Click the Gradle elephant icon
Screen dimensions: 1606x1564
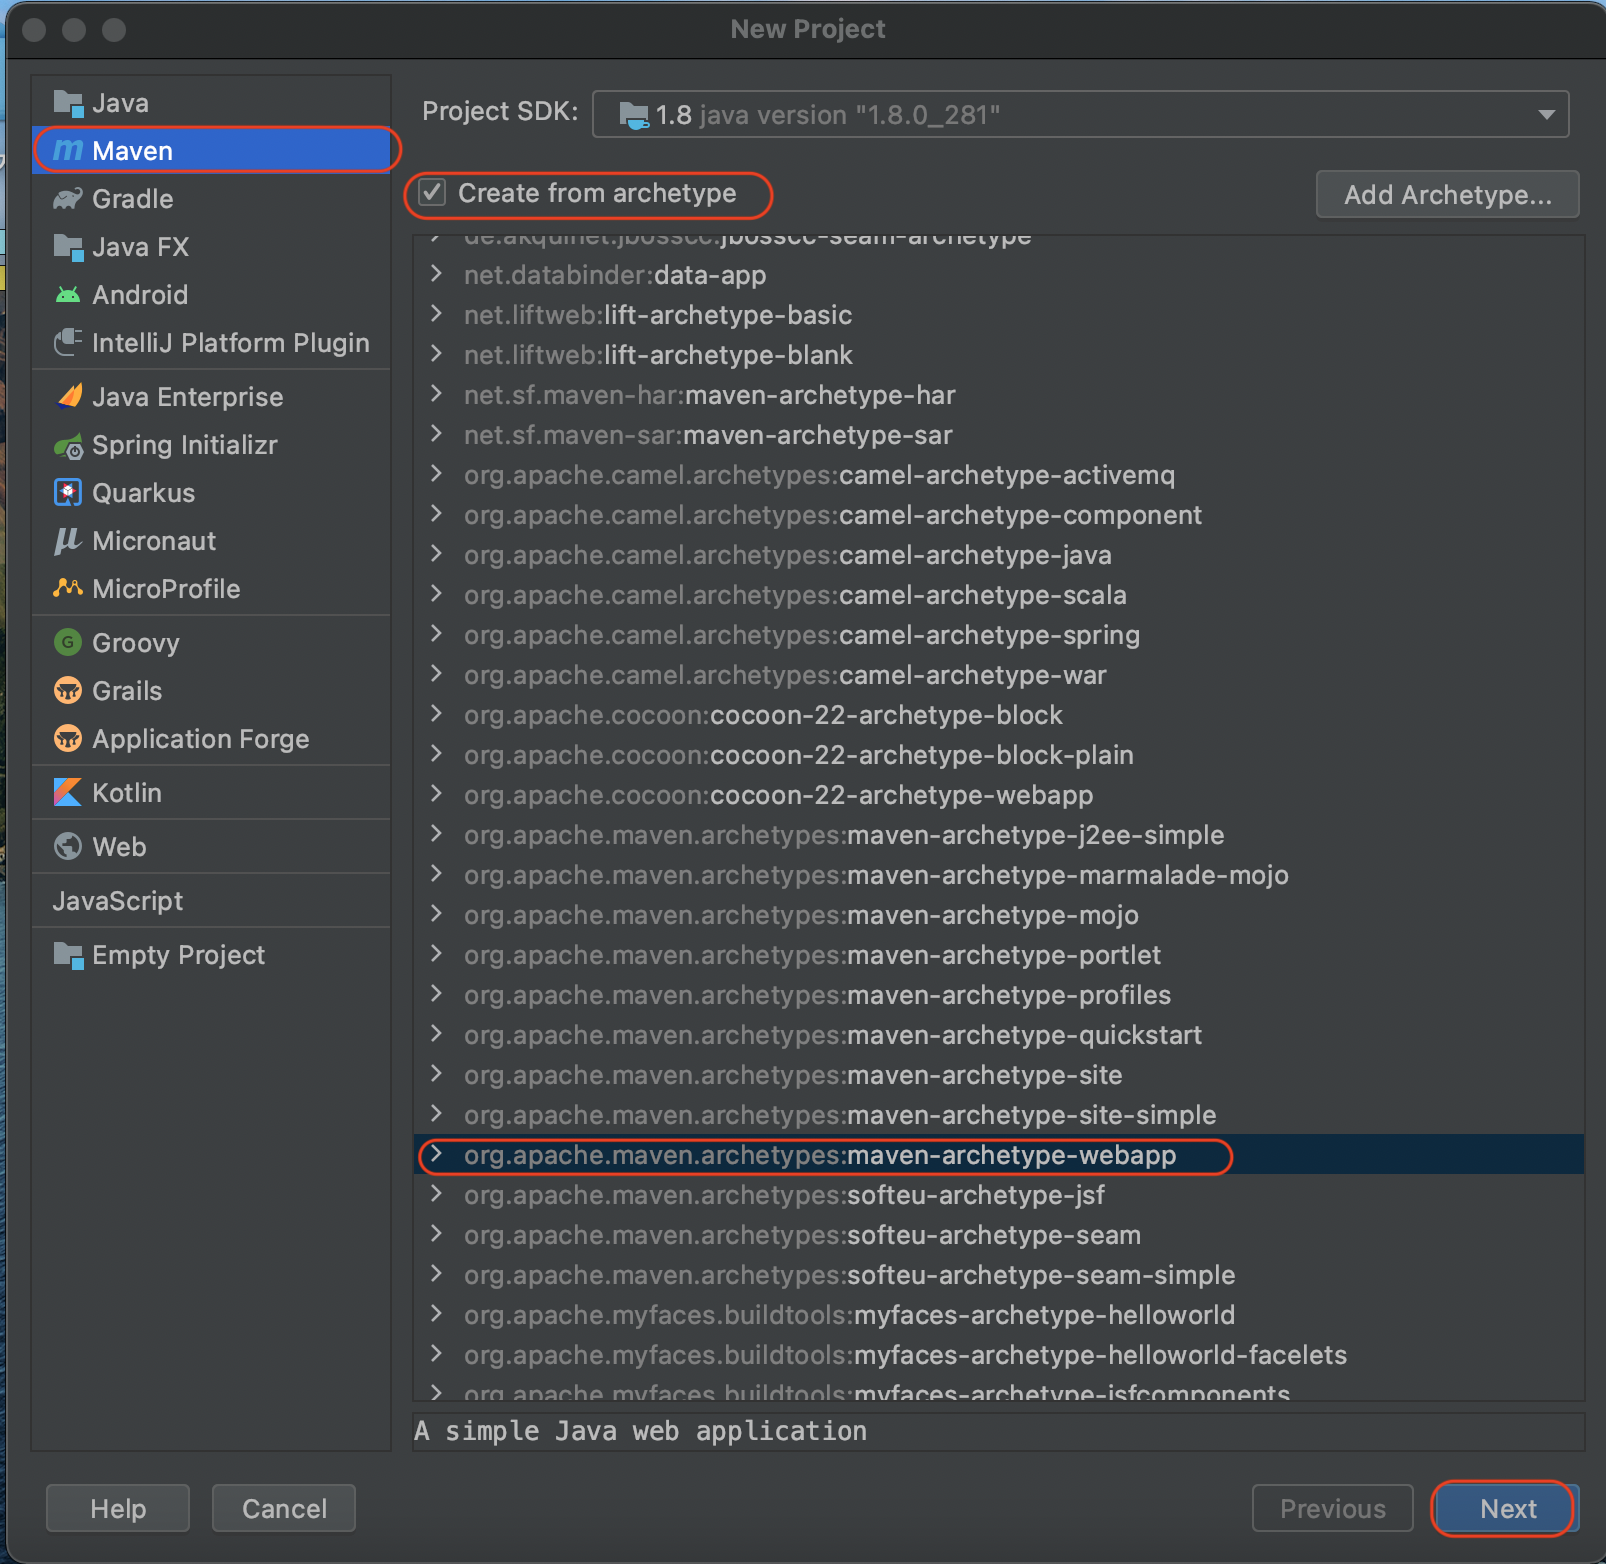pos(68,199)
